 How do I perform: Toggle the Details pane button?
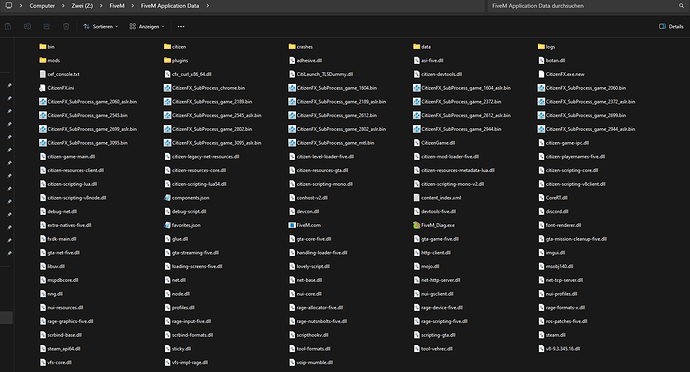tap(671, 26)
